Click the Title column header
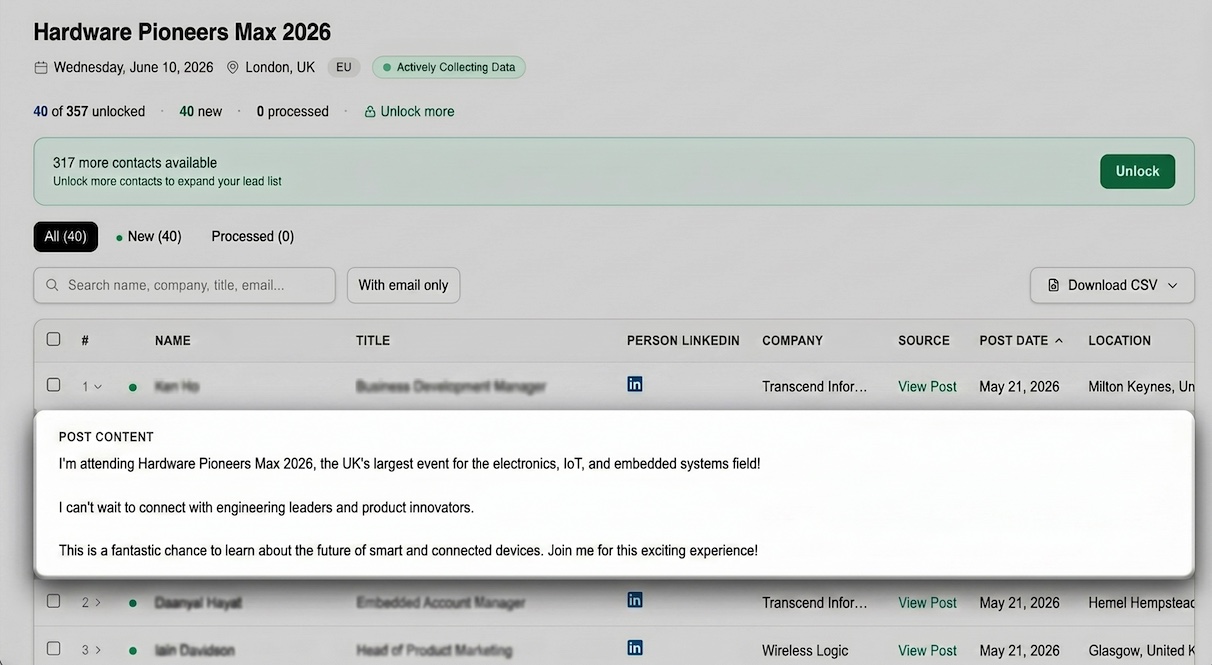Image resolution: width=1212 pixels, height=665 pixels. pos(373,340)
